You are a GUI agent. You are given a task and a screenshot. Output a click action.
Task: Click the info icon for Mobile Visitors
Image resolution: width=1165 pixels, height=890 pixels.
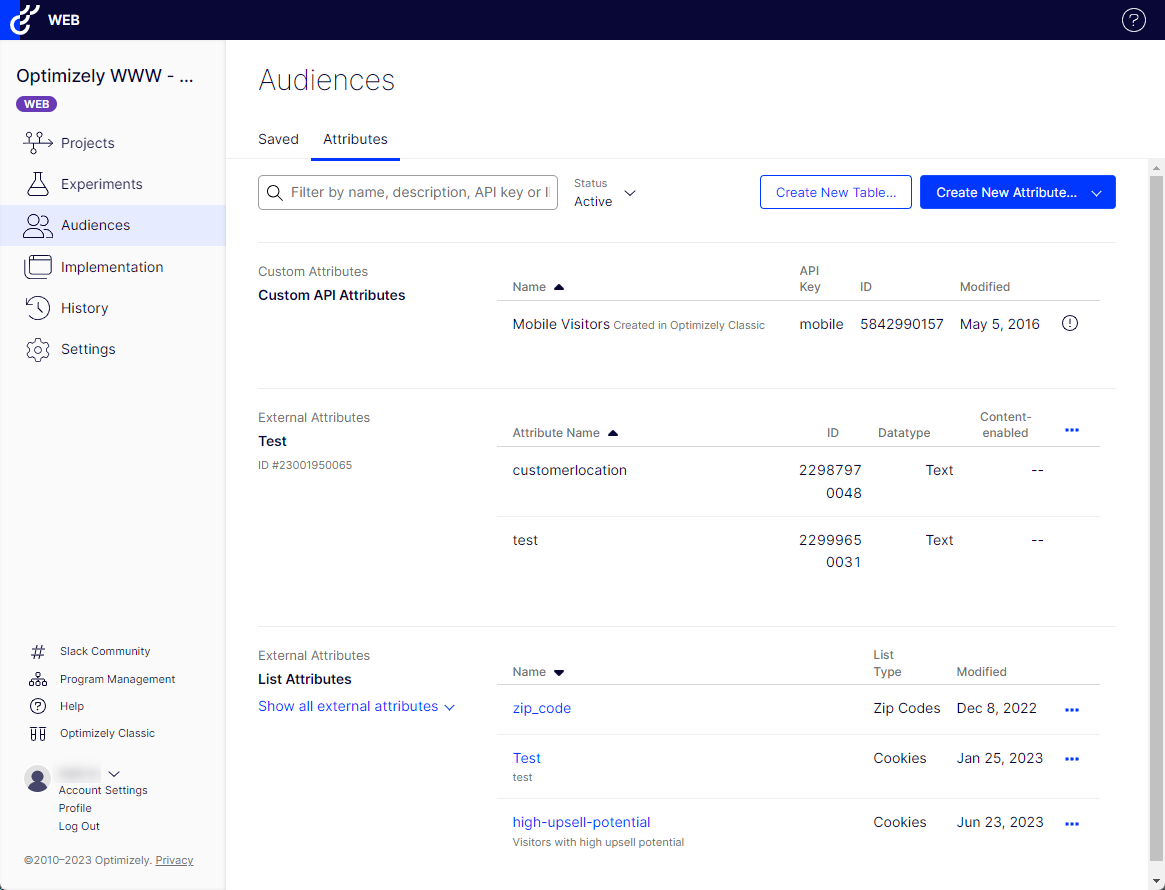pyautogui.click(x=1070, y=323)
